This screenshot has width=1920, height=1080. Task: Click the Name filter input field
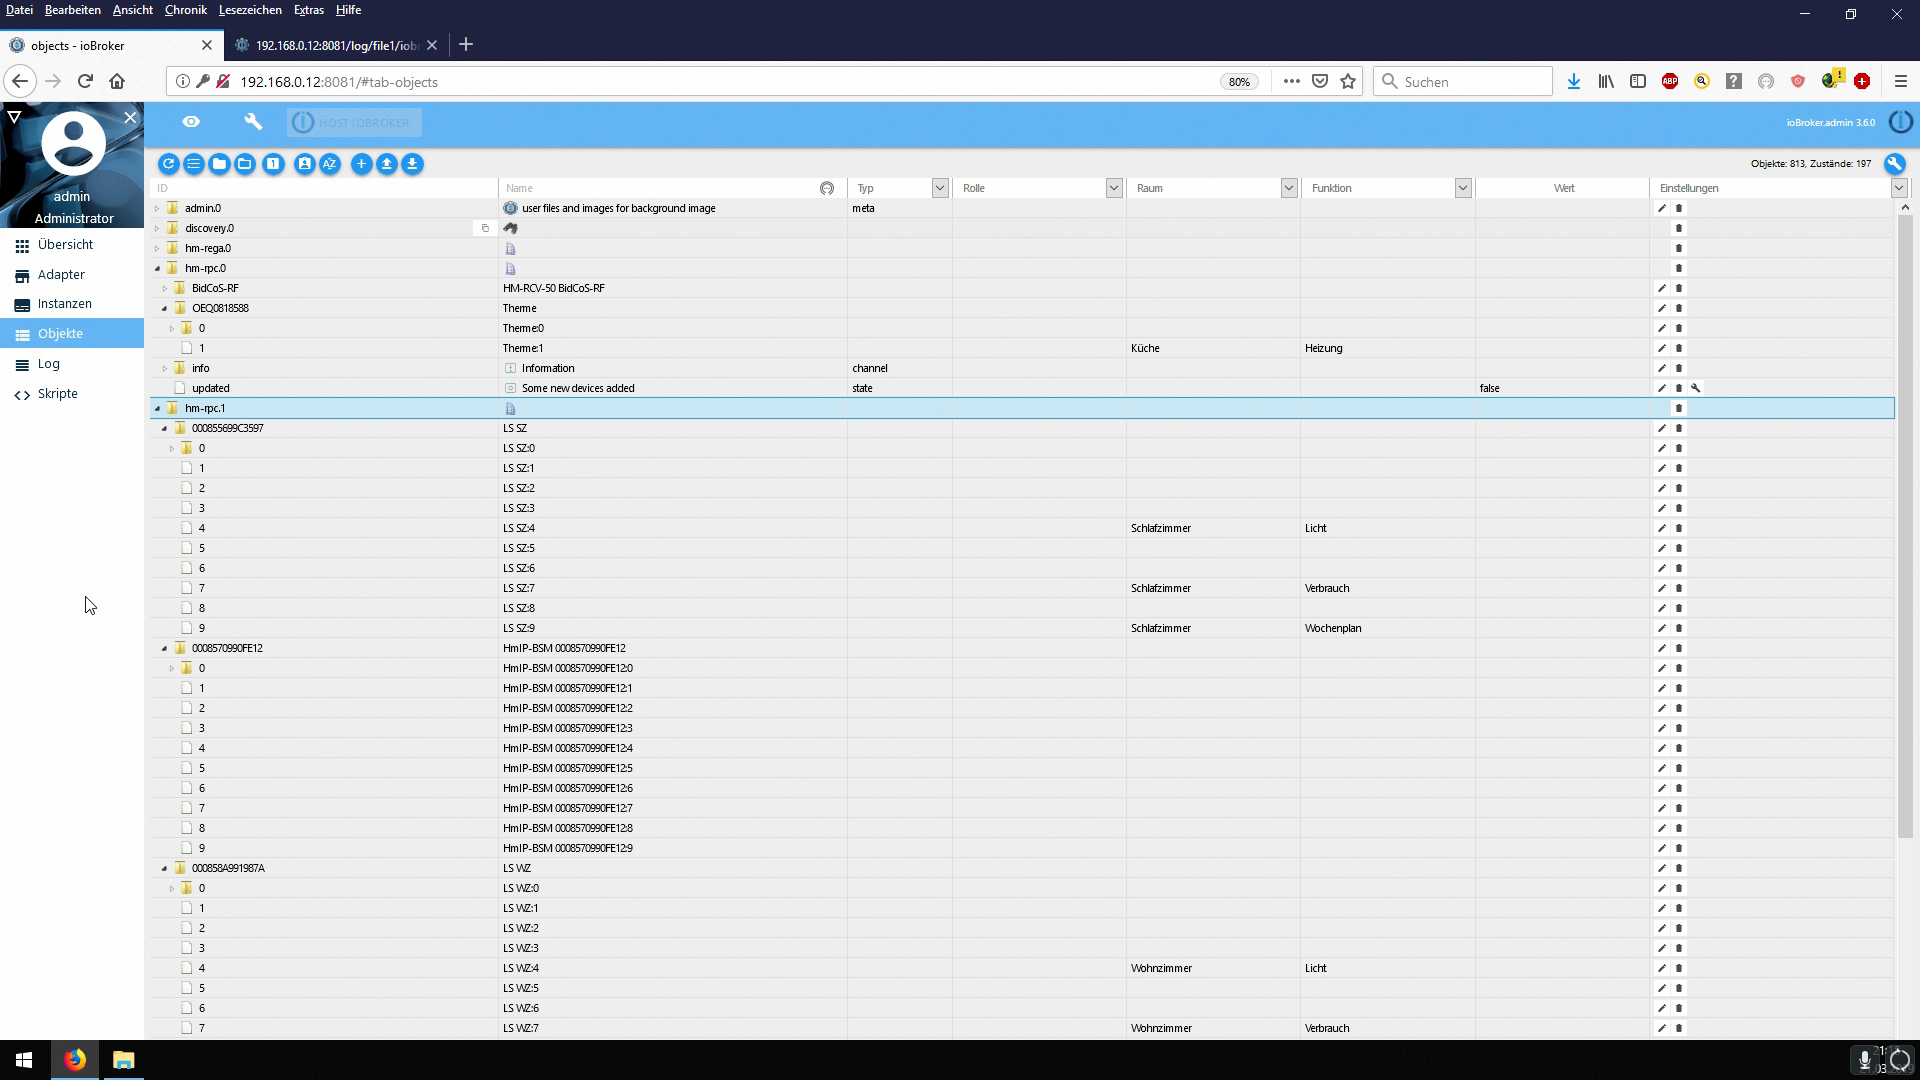tap(660, 188)
